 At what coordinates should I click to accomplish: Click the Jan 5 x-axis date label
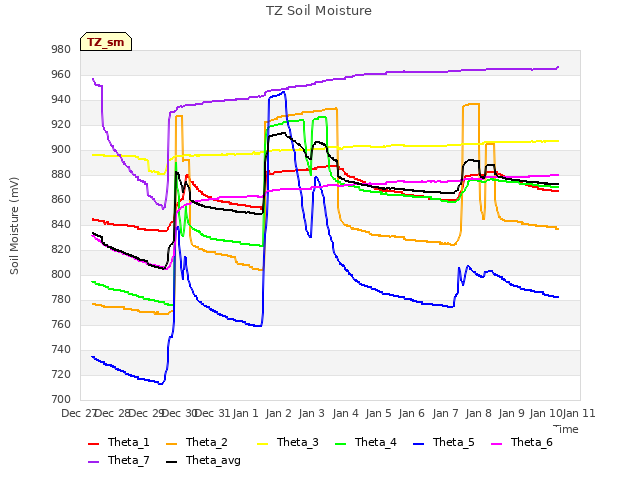(378, 413)
